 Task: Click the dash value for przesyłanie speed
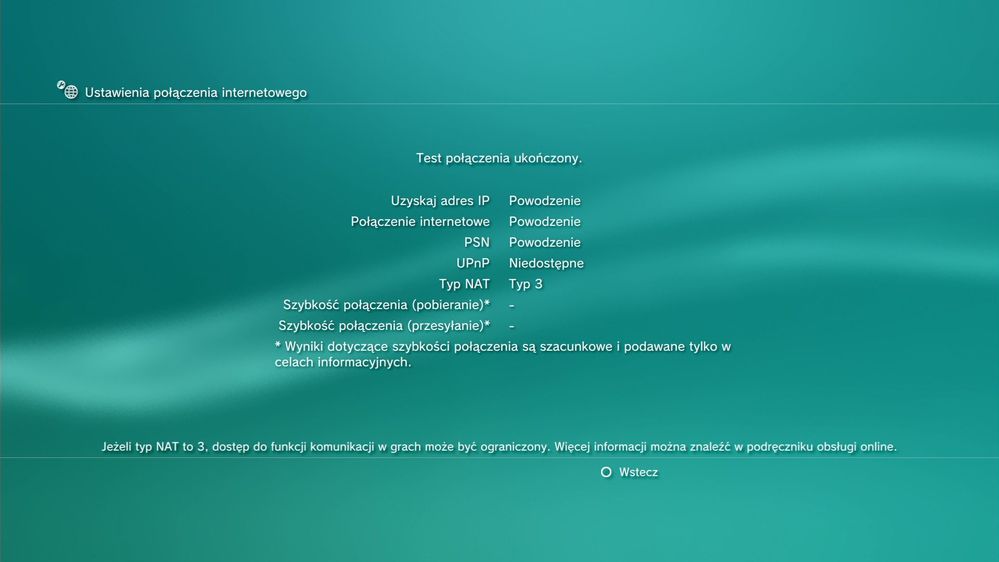[x=512, y=326]
